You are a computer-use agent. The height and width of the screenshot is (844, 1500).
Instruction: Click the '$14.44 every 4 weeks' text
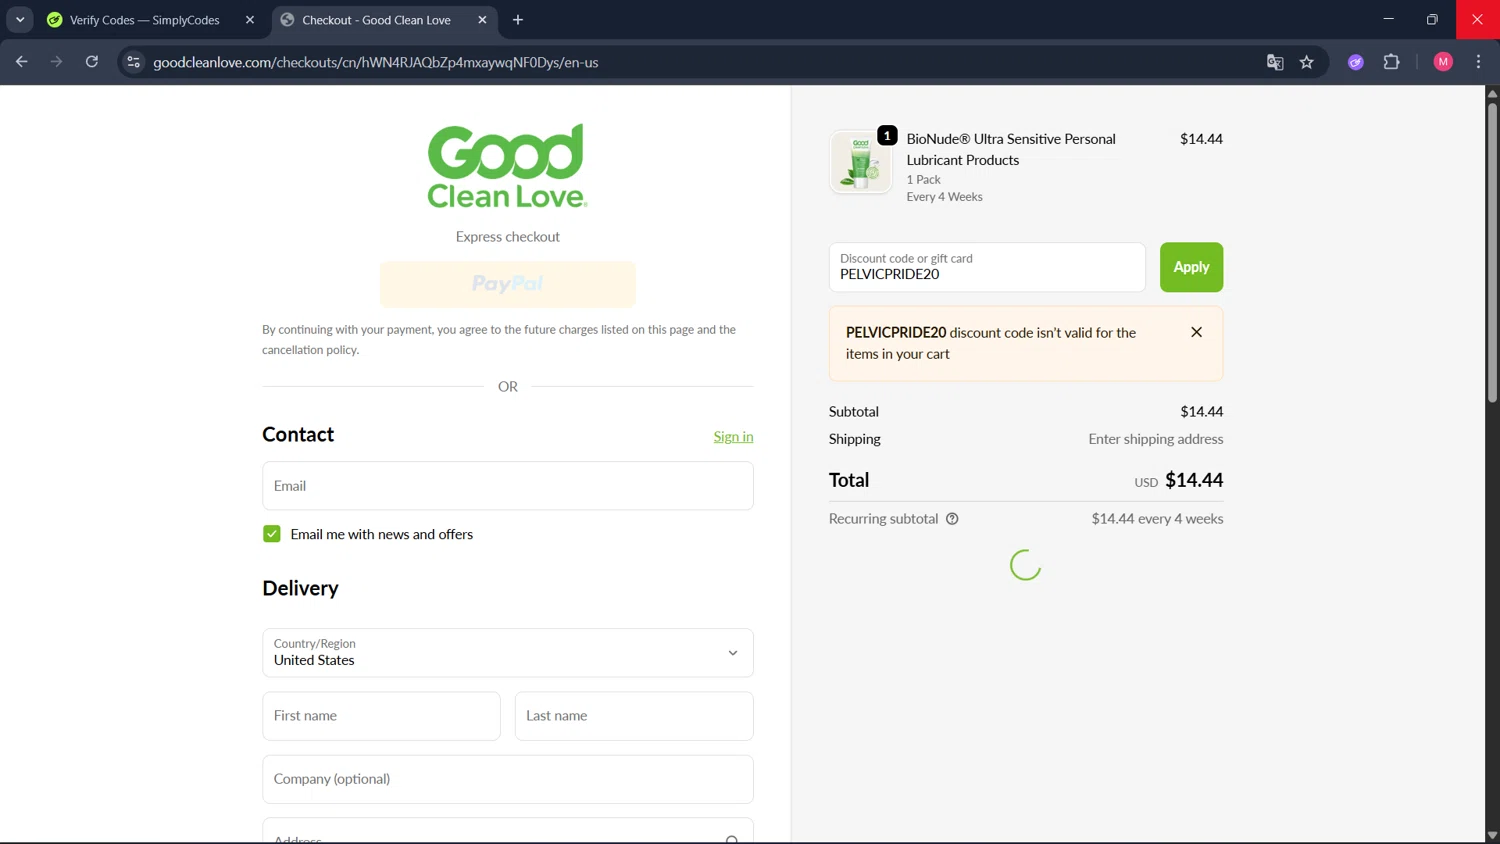click(x=1157, y=519)
